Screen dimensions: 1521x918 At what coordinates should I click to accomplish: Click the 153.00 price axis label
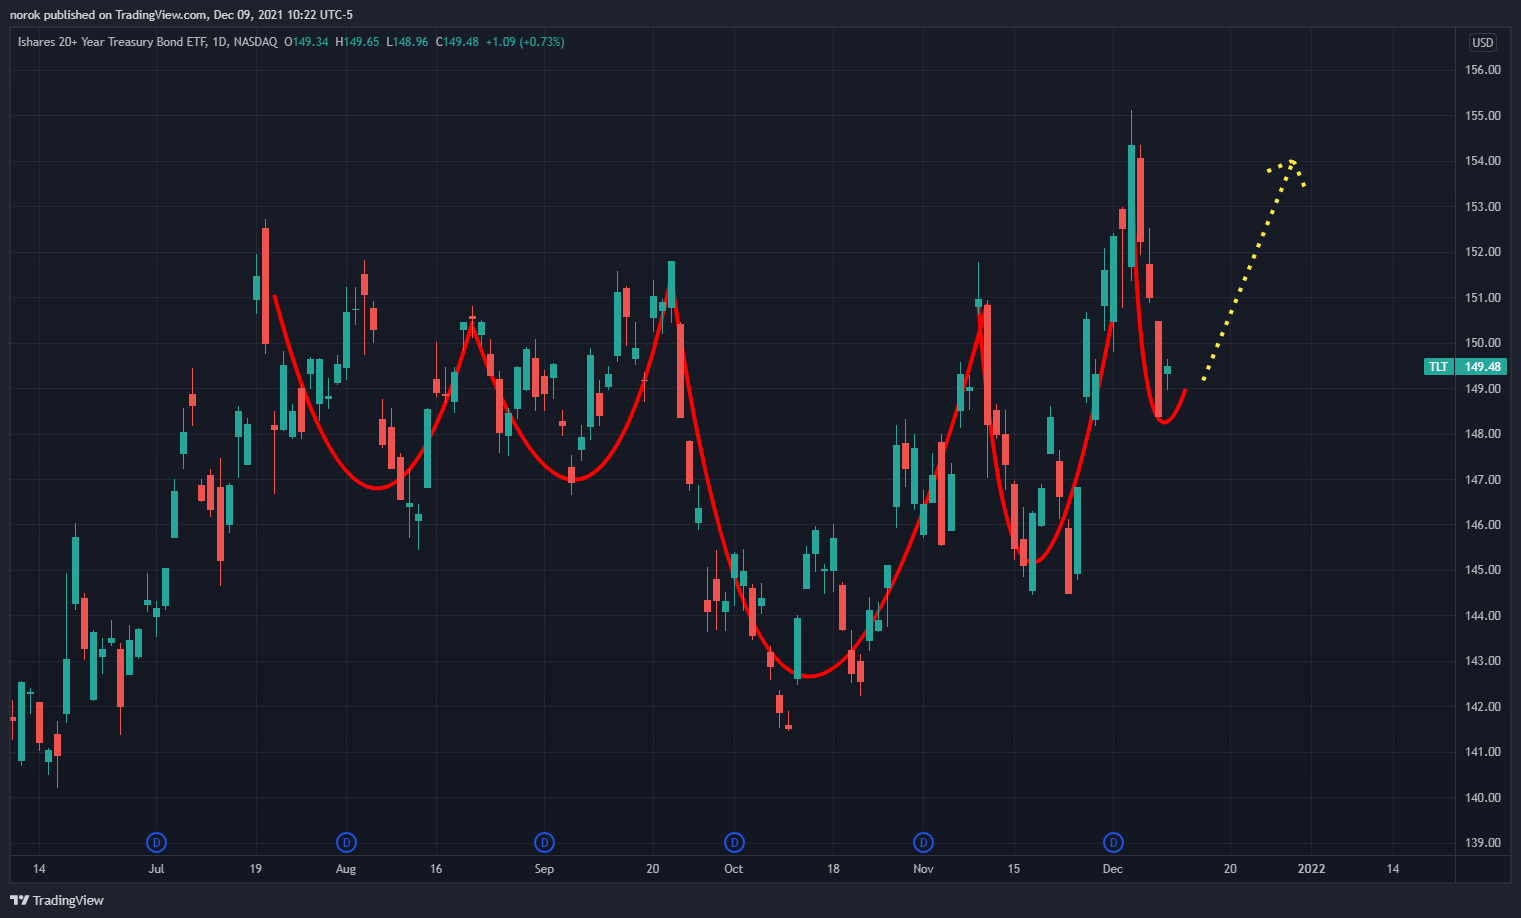1483,207
